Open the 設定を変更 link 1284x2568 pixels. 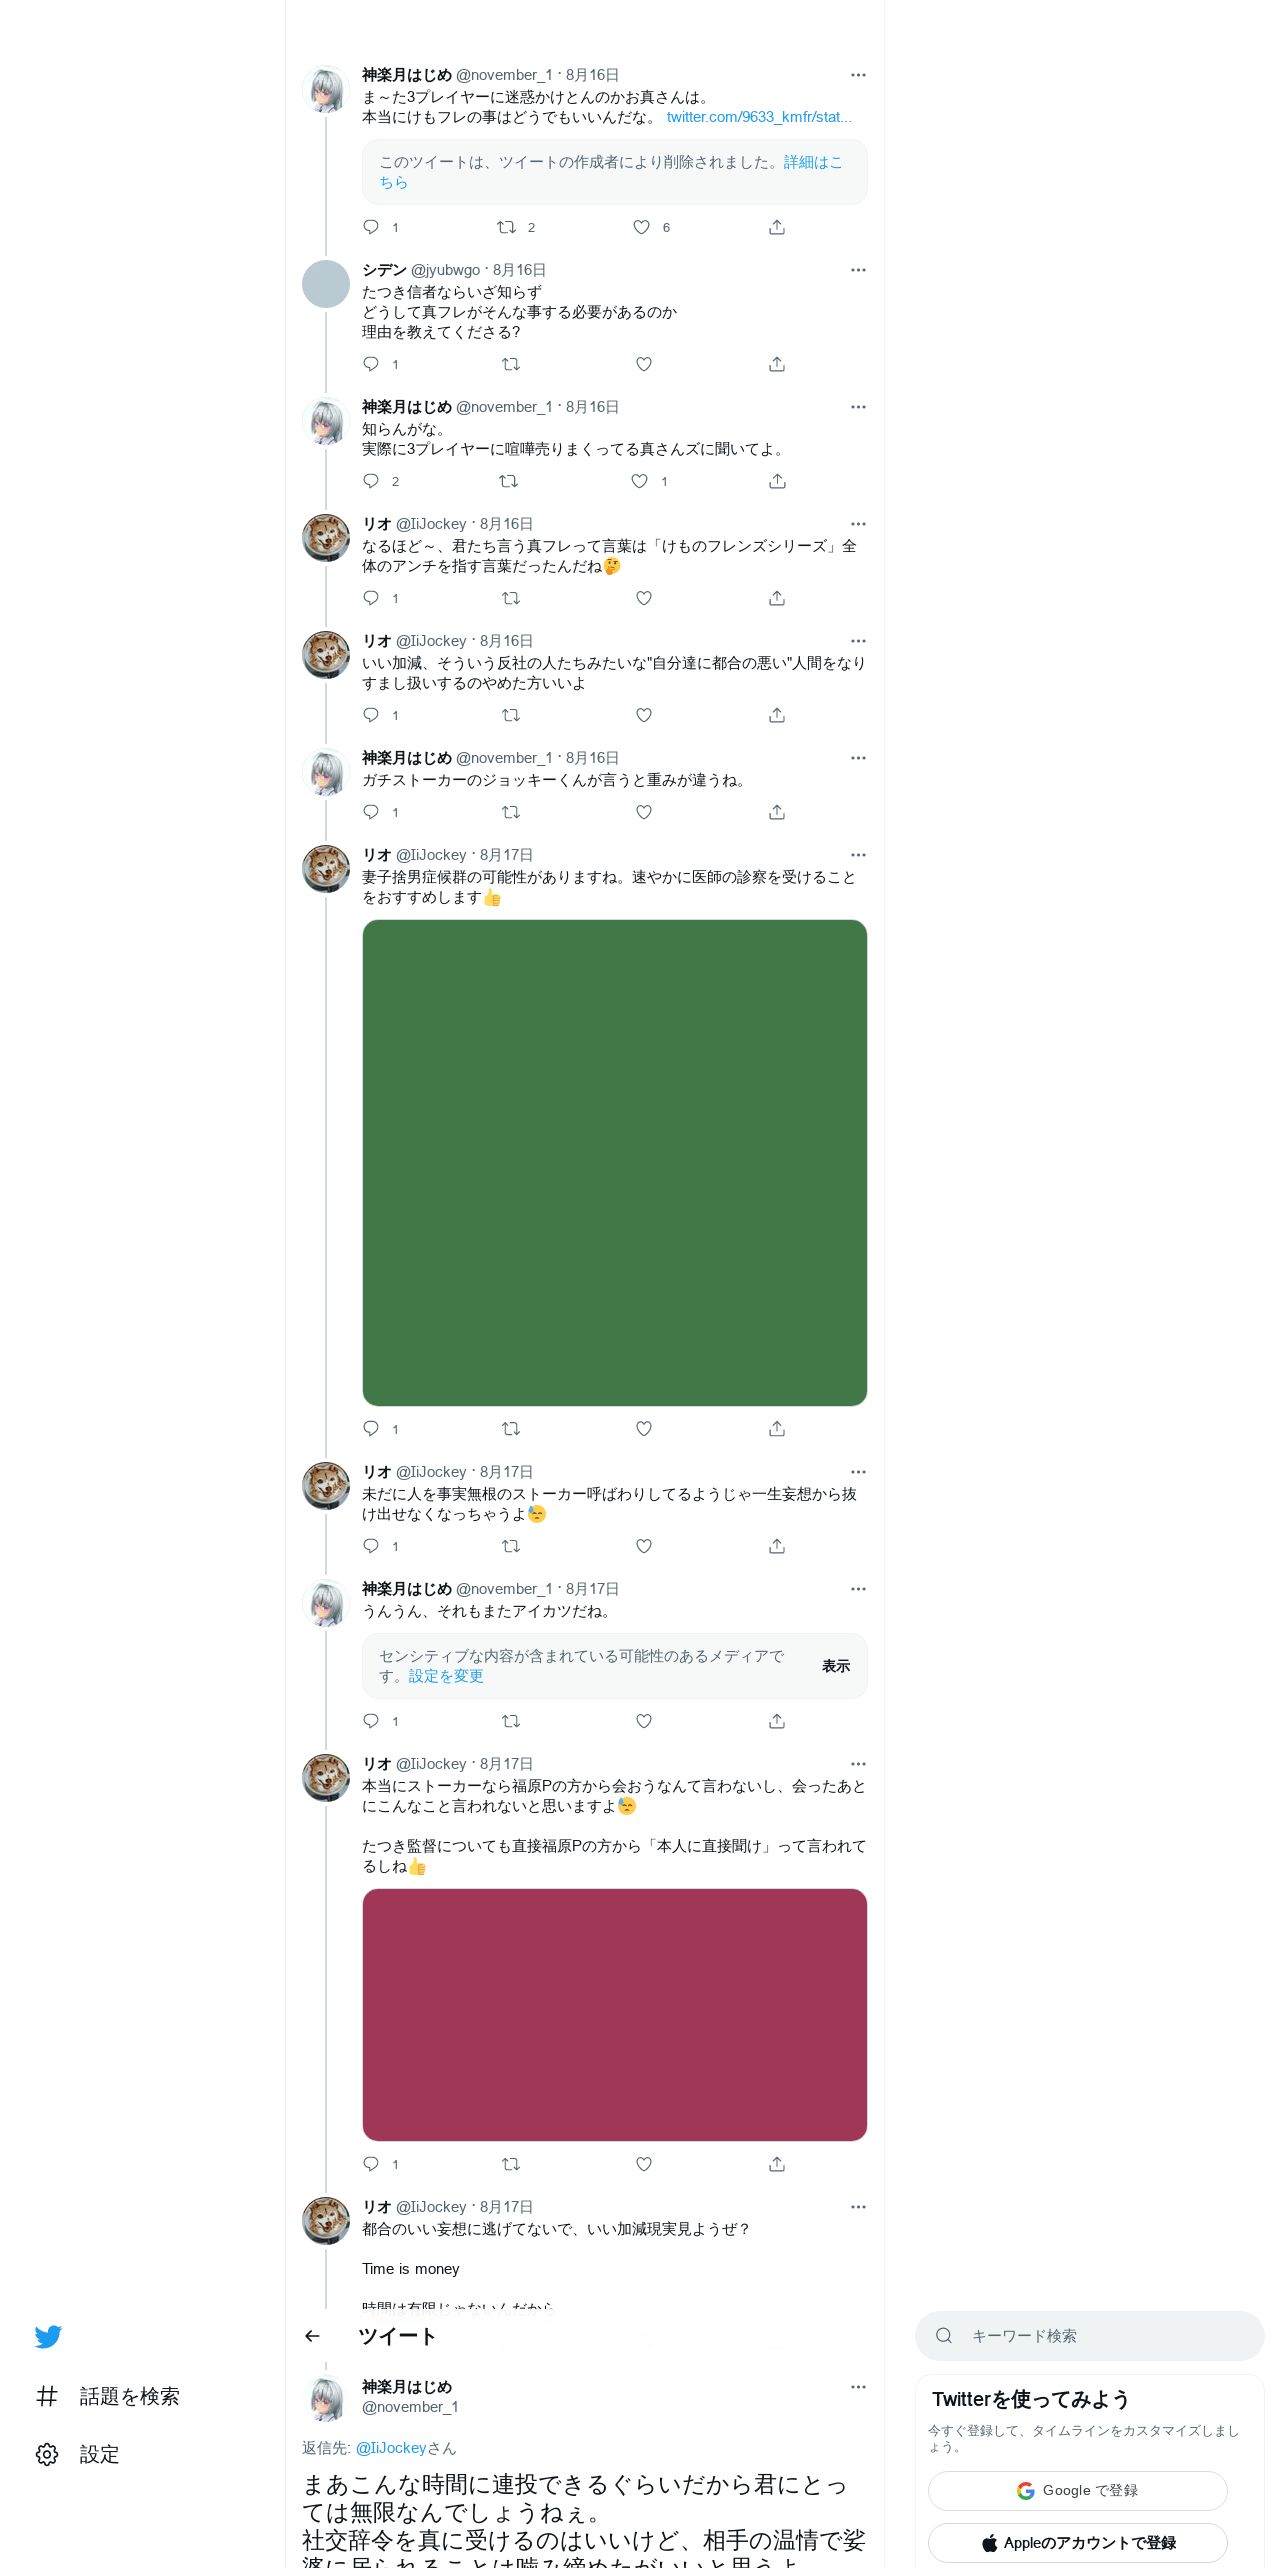pos(446,1676)
